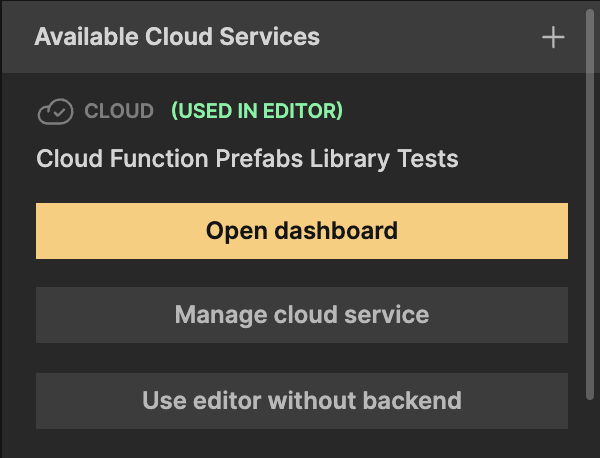Click the Available Cloud Services header
Screen dimensions: 600x458
tap(177, 37)
